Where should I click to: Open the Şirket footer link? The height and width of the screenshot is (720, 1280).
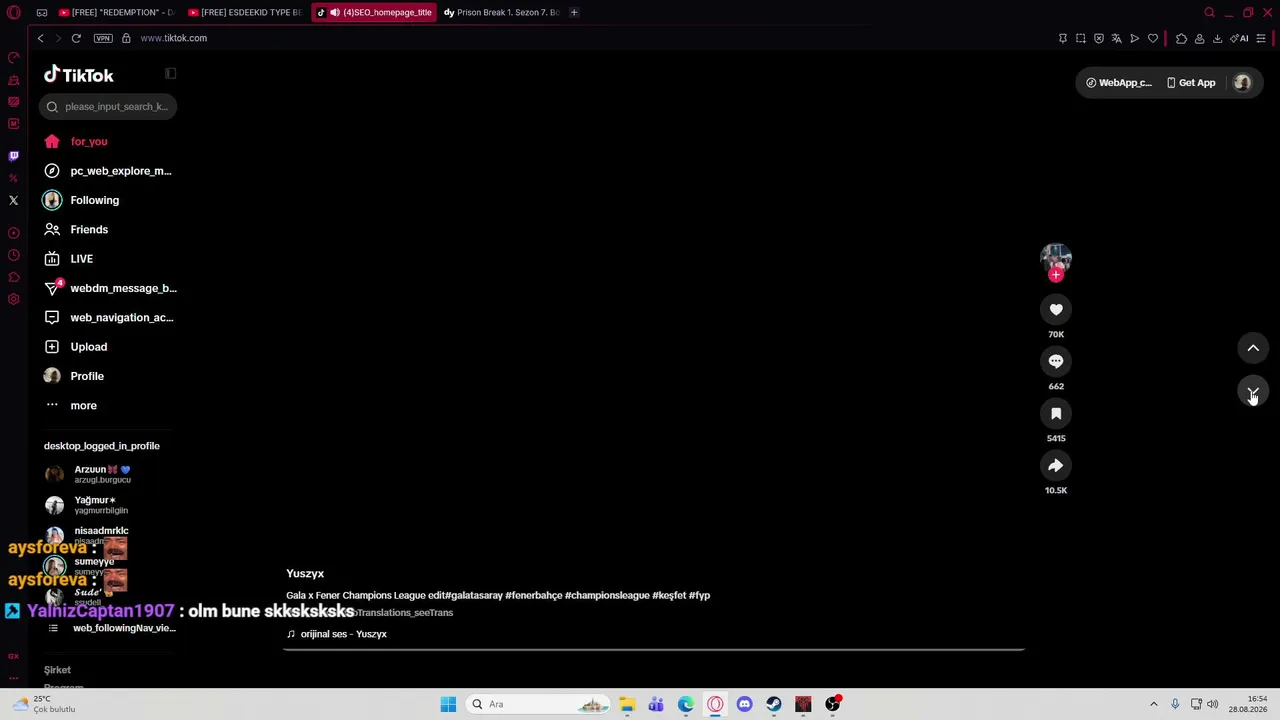click(57, 670)
